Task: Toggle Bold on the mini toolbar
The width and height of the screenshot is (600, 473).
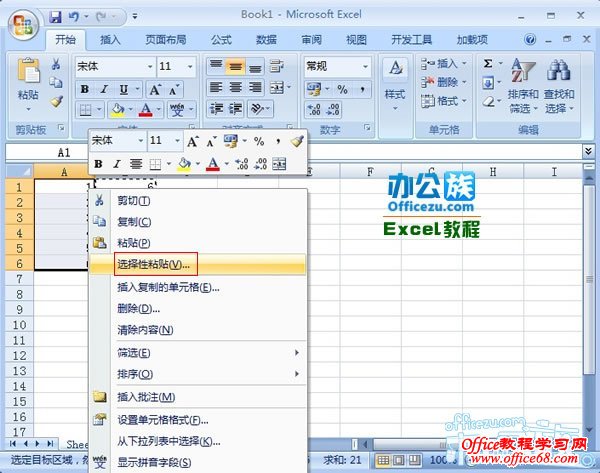Action: coord(98,164)
